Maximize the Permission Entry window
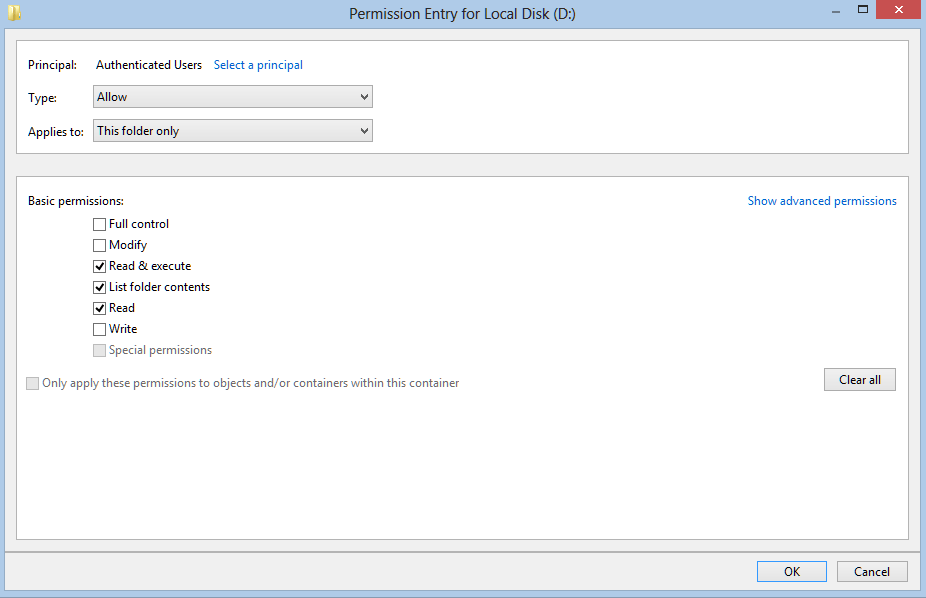This screenshot has height=598, width=926. click(863, 10)
